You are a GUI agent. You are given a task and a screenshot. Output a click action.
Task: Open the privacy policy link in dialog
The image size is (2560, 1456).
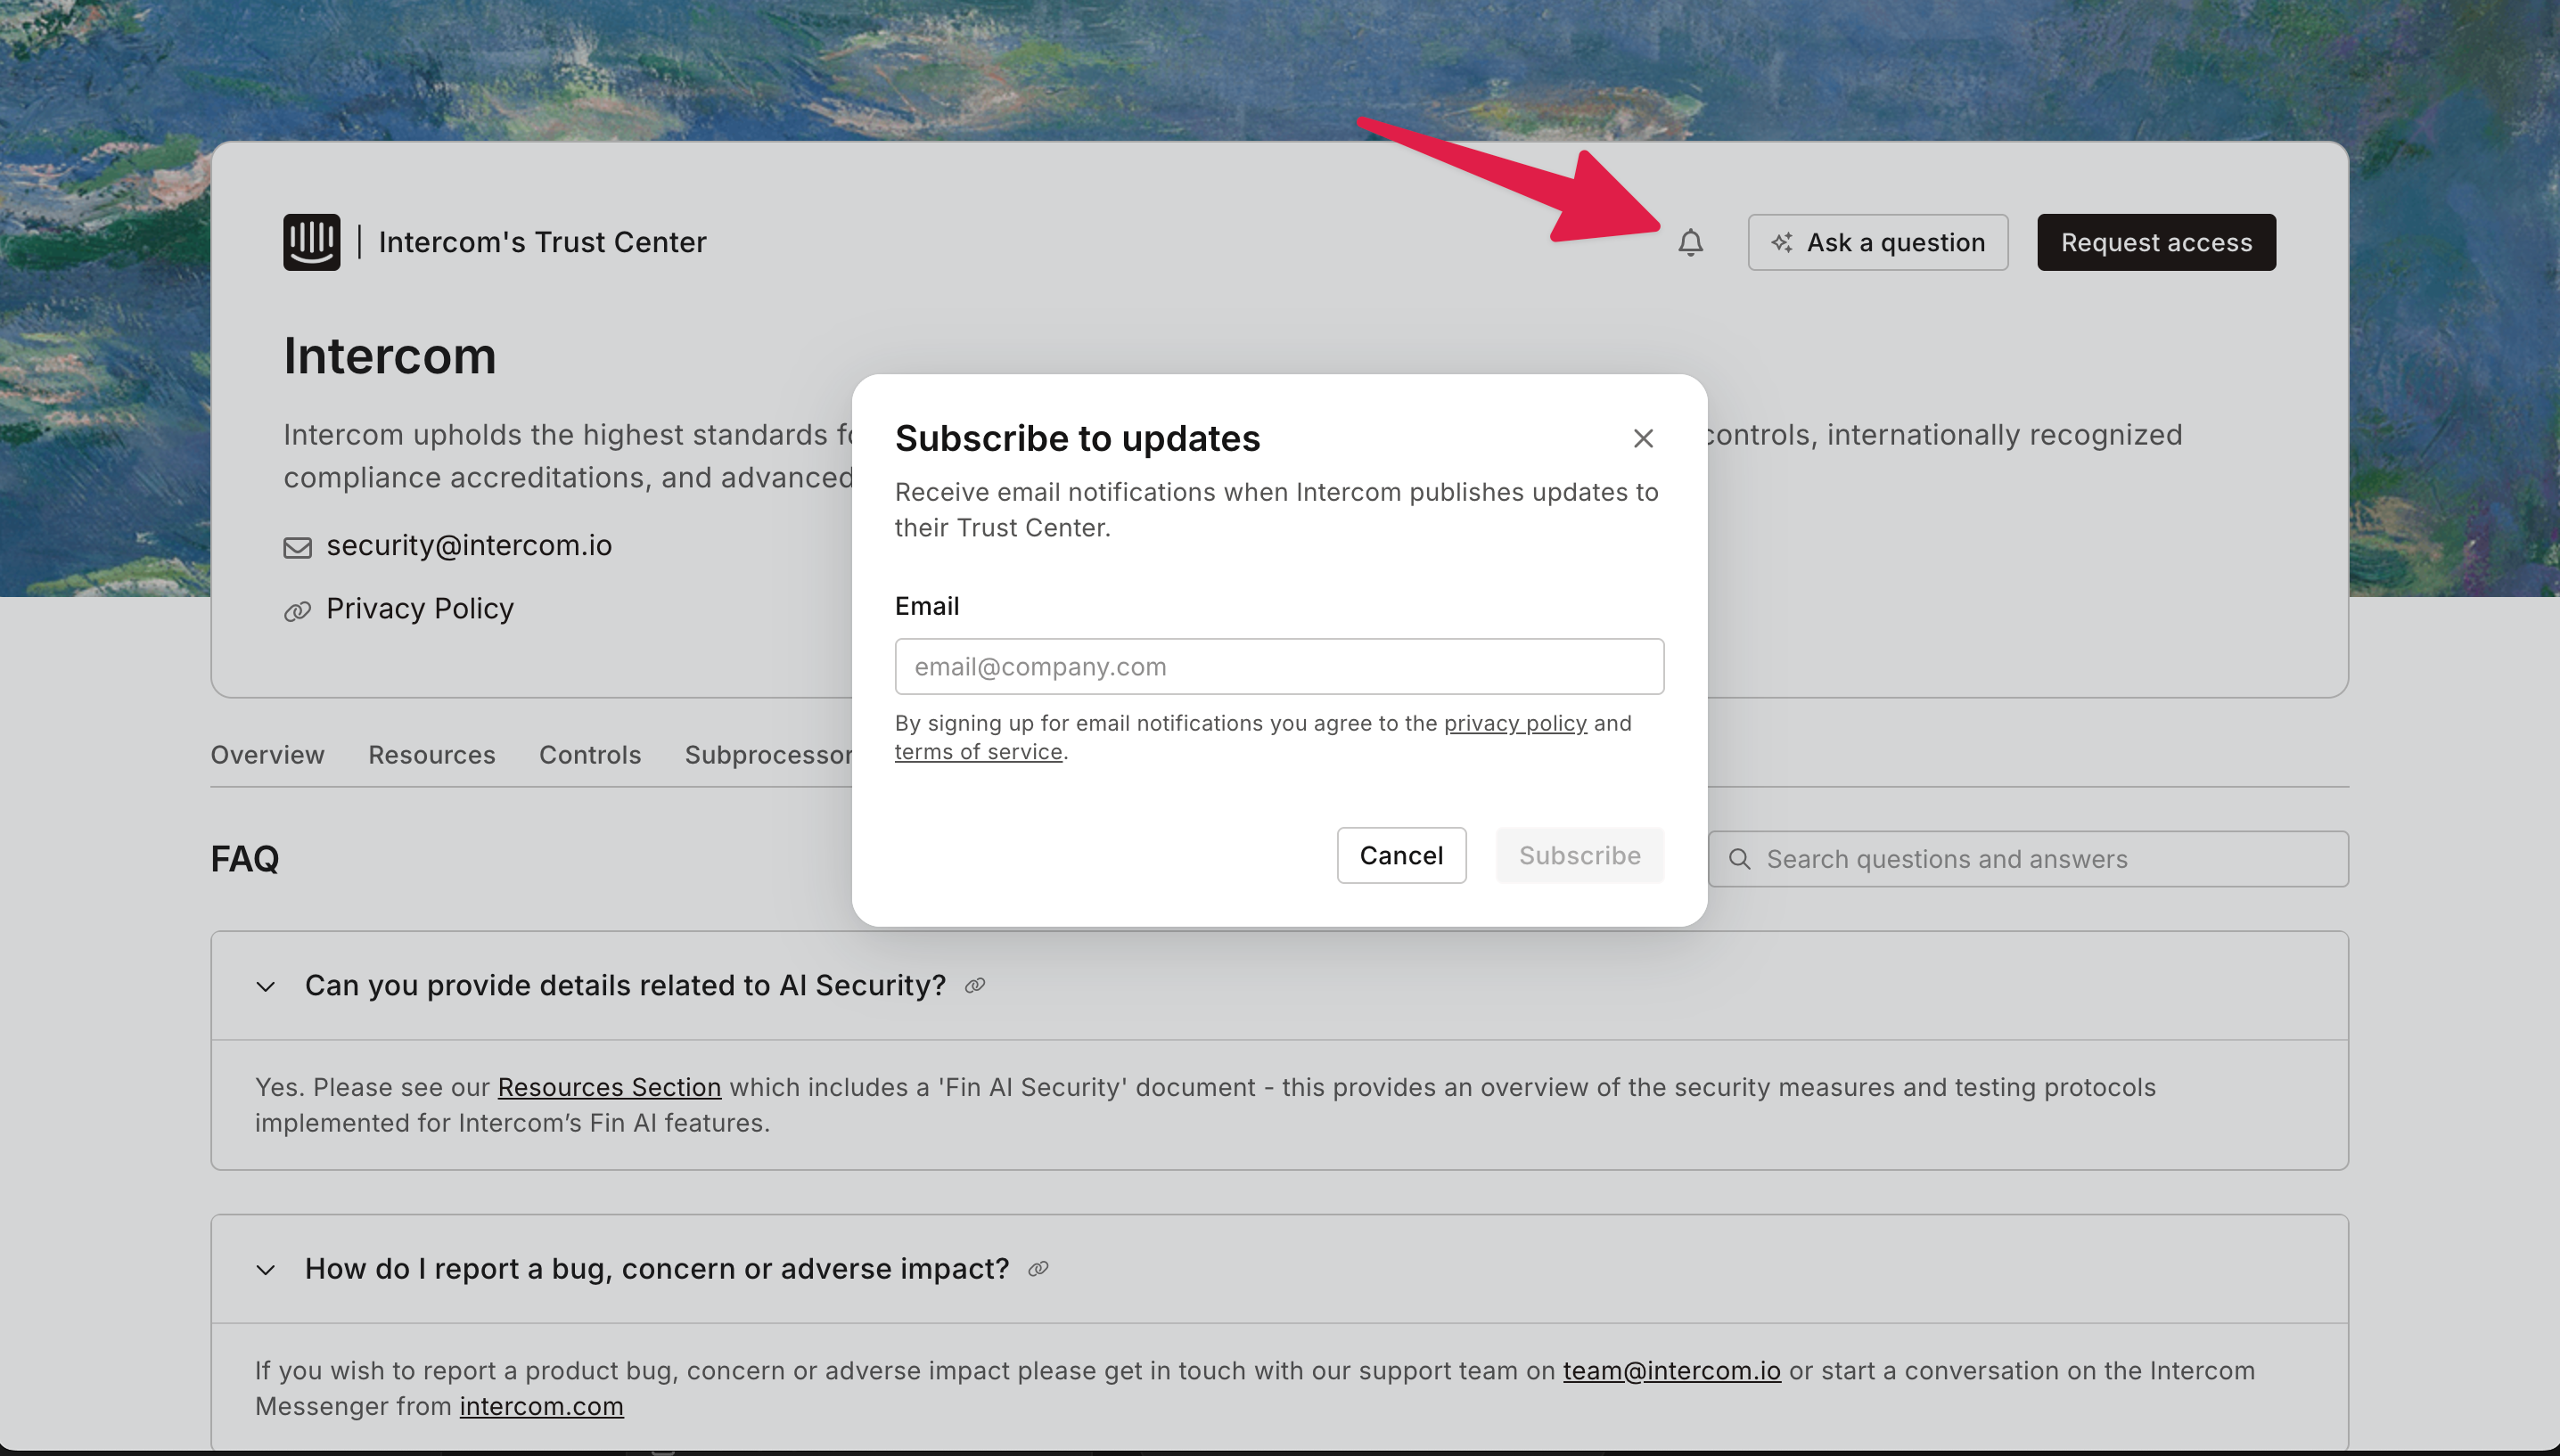tap(1515, 723)
